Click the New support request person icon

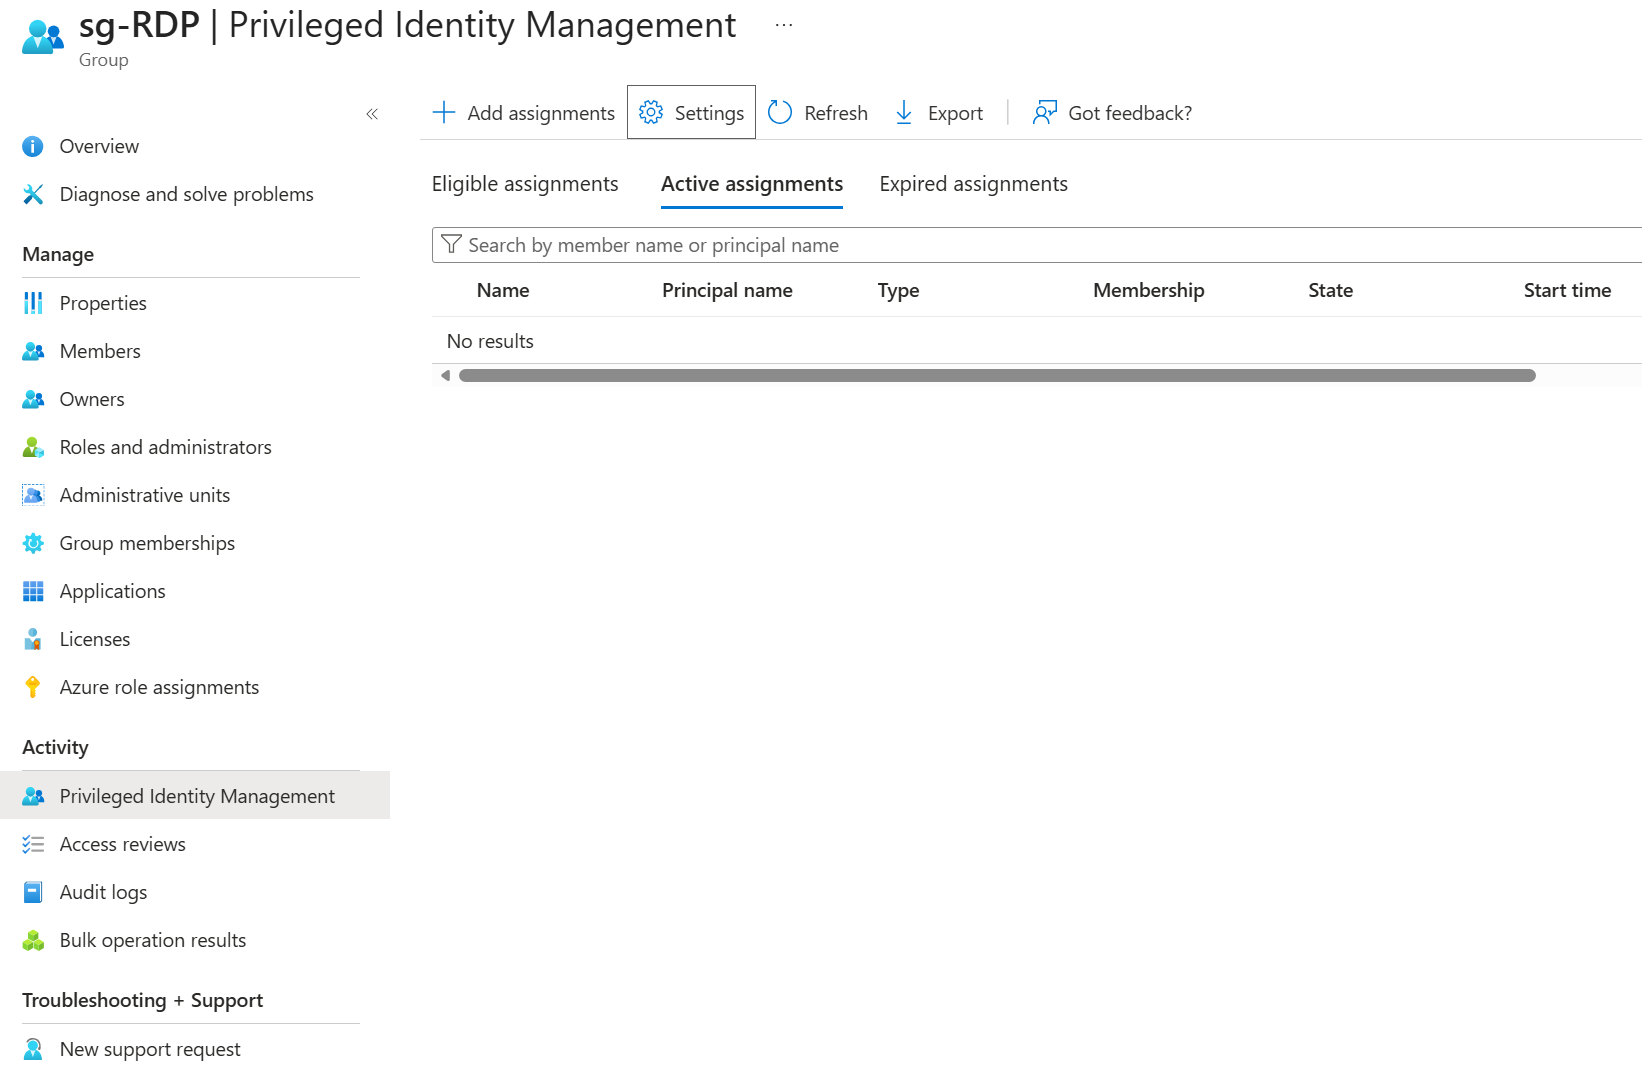pos(33,1049)
